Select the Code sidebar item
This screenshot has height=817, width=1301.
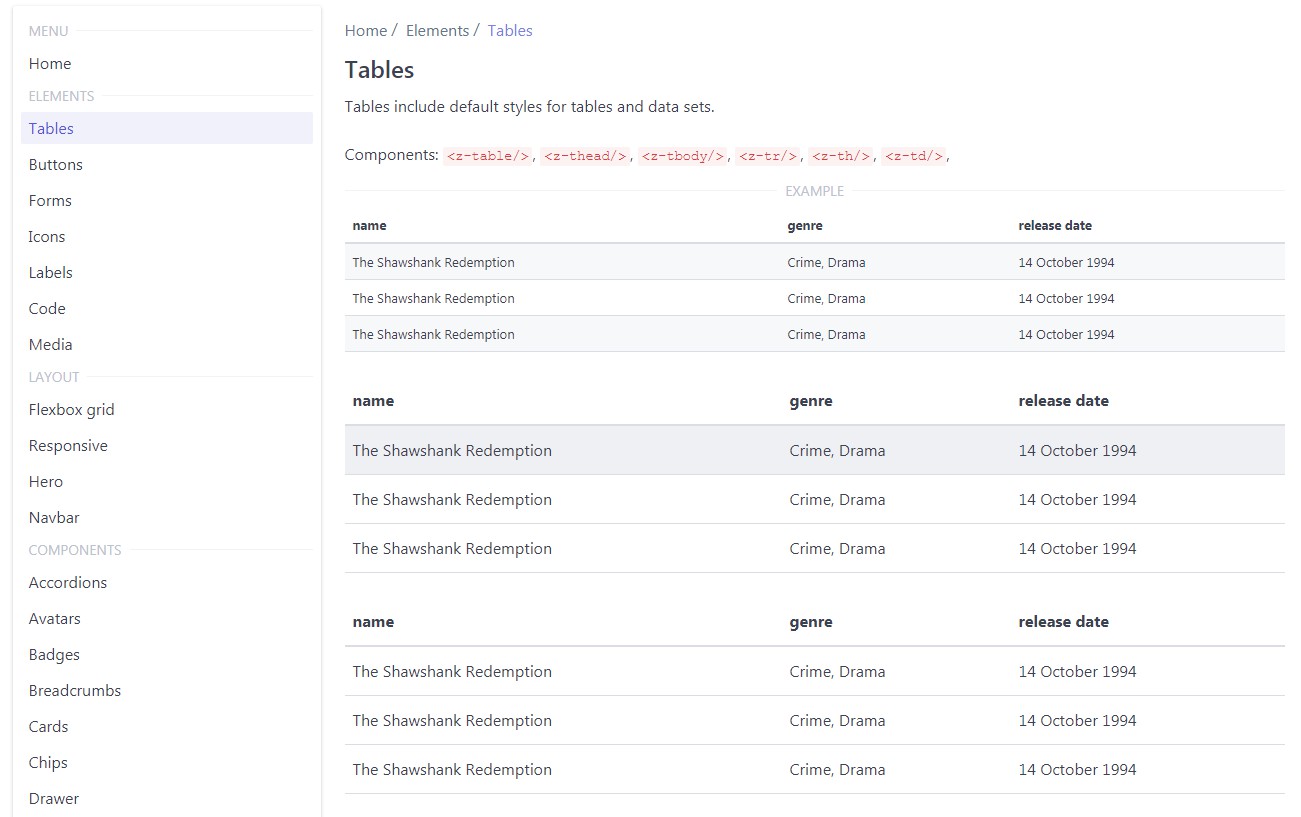tap(166, 308)
